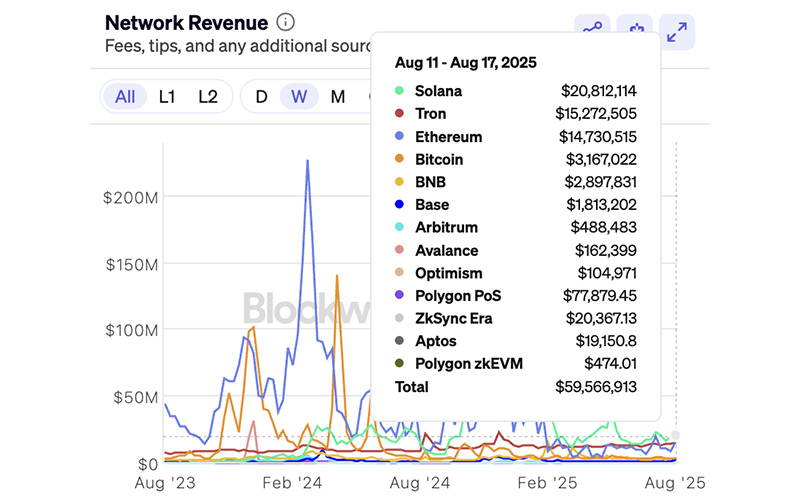Image resolution: width=800 pixels, height=500 pixels.
Task: Click the Feb '25 x-axis label
Action: pyautogui.click(x=547, y=483)
